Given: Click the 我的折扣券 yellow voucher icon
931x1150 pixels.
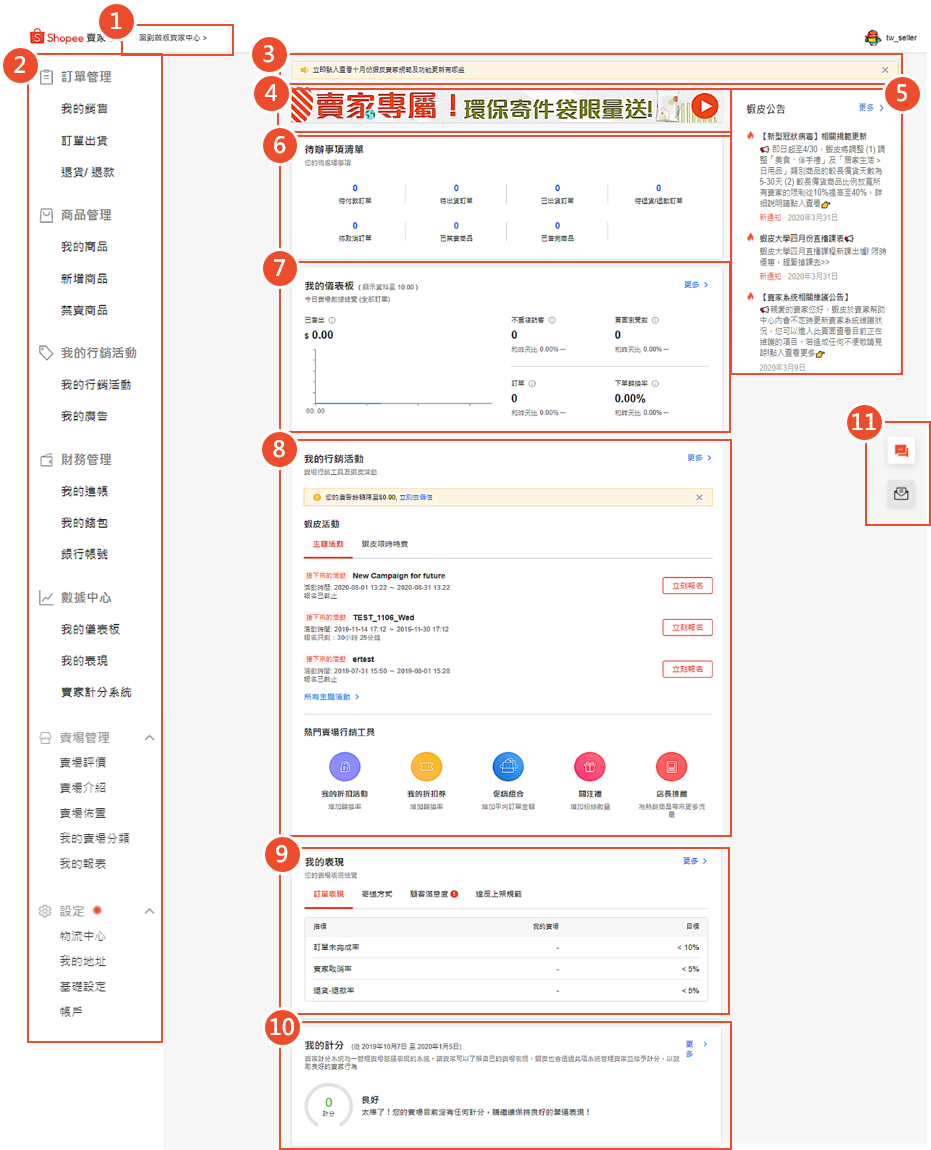Looking at the screenshot, I should pyautogui.click(x=426, y=767).
